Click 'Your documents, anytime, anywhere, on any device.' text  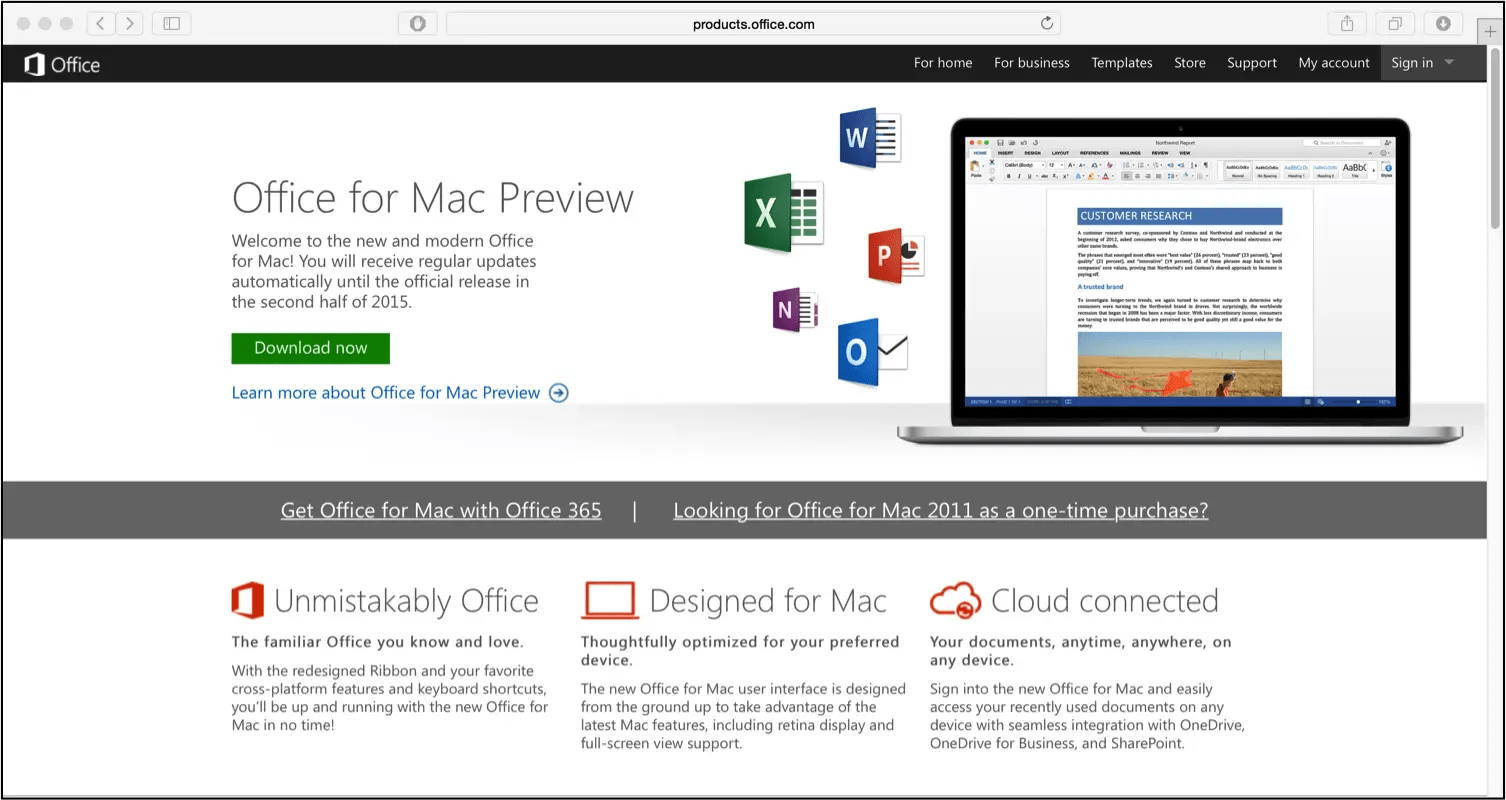tap(1081, 651)
